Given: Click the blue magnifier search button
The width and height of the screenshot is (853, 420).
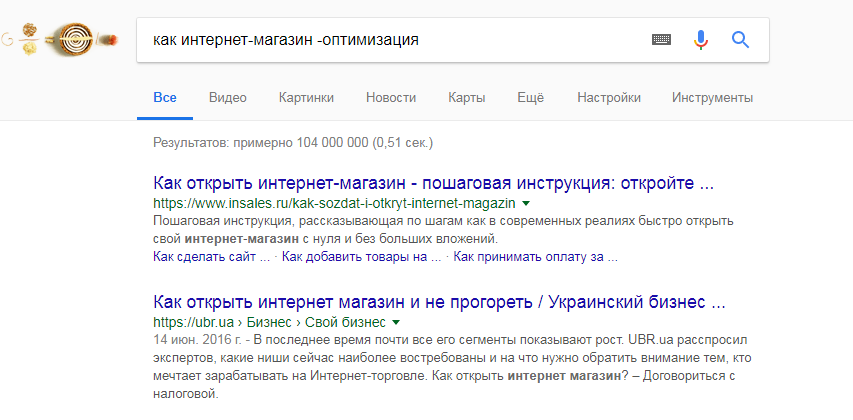Looking at the screenshot, I should coord(740,40).
